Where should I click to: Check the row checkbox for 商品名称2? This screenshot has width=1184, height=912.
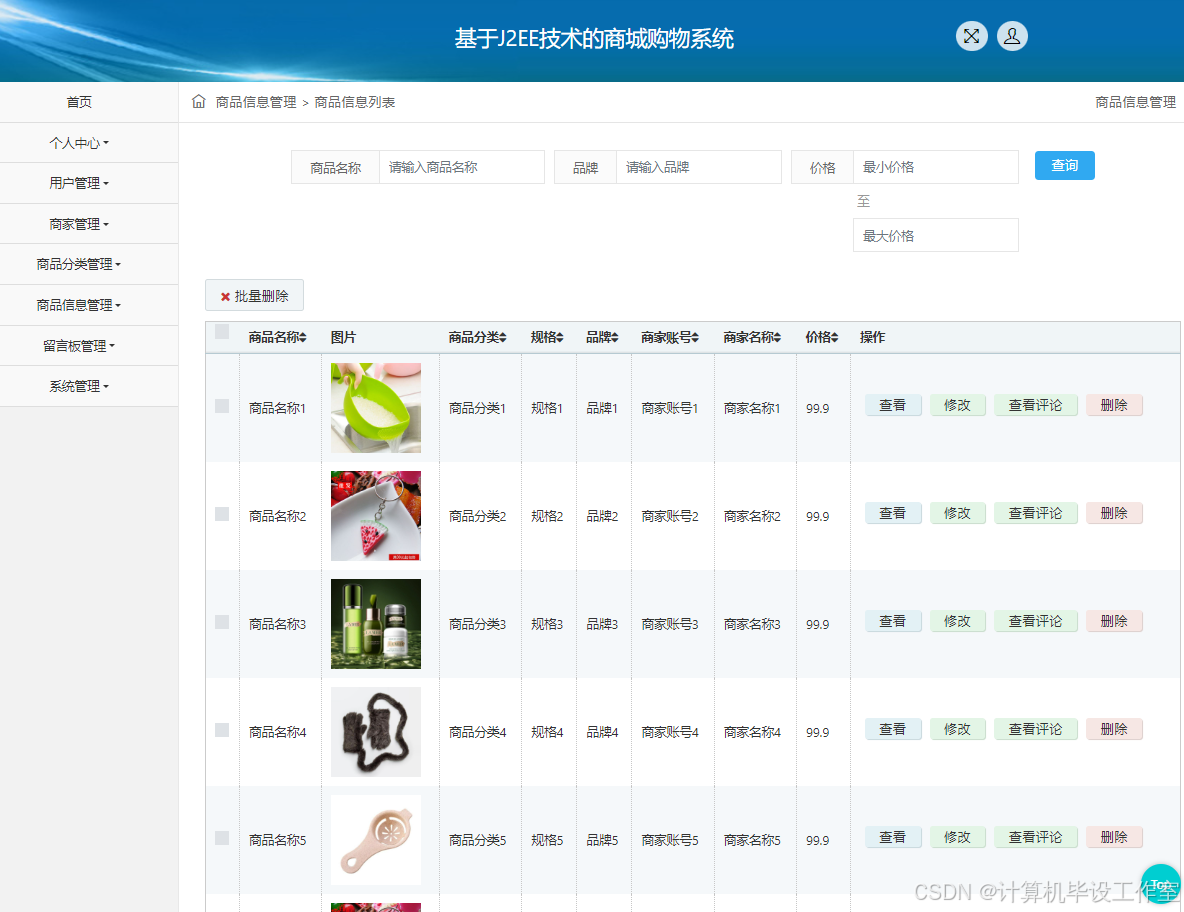[222, 514]
